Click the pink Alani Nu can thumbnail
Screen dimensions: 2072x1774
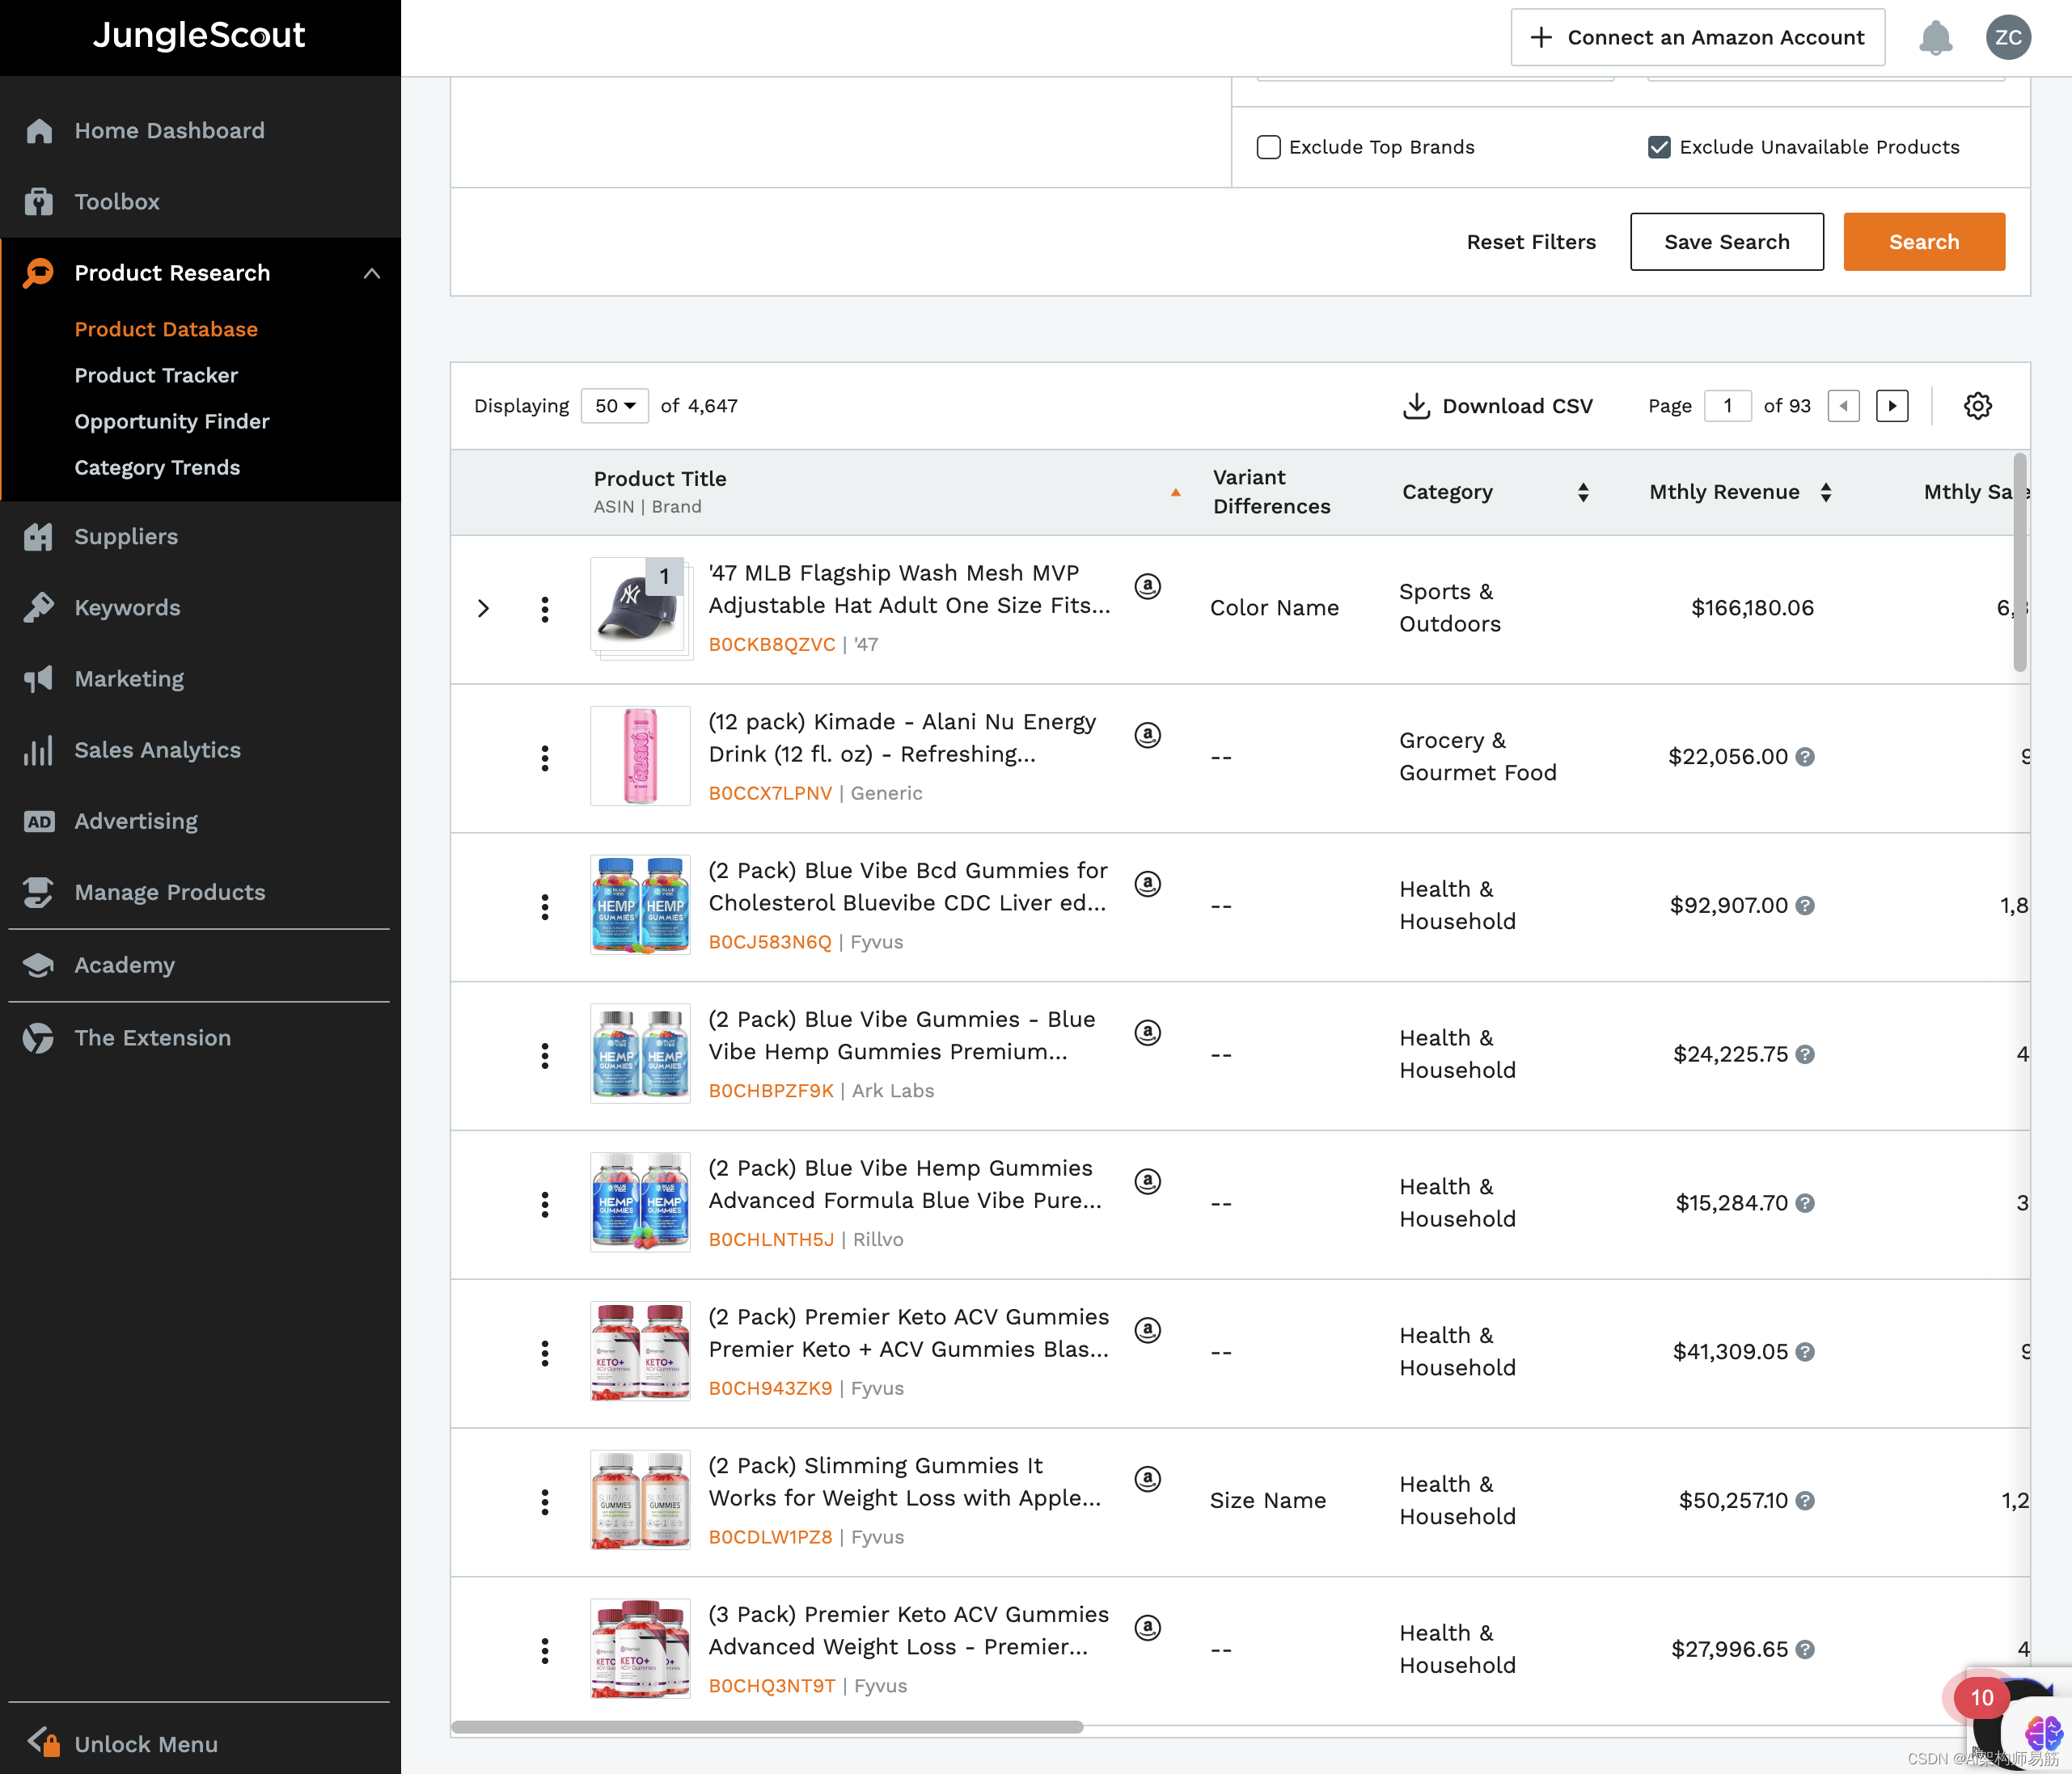(x=640, y=757)
